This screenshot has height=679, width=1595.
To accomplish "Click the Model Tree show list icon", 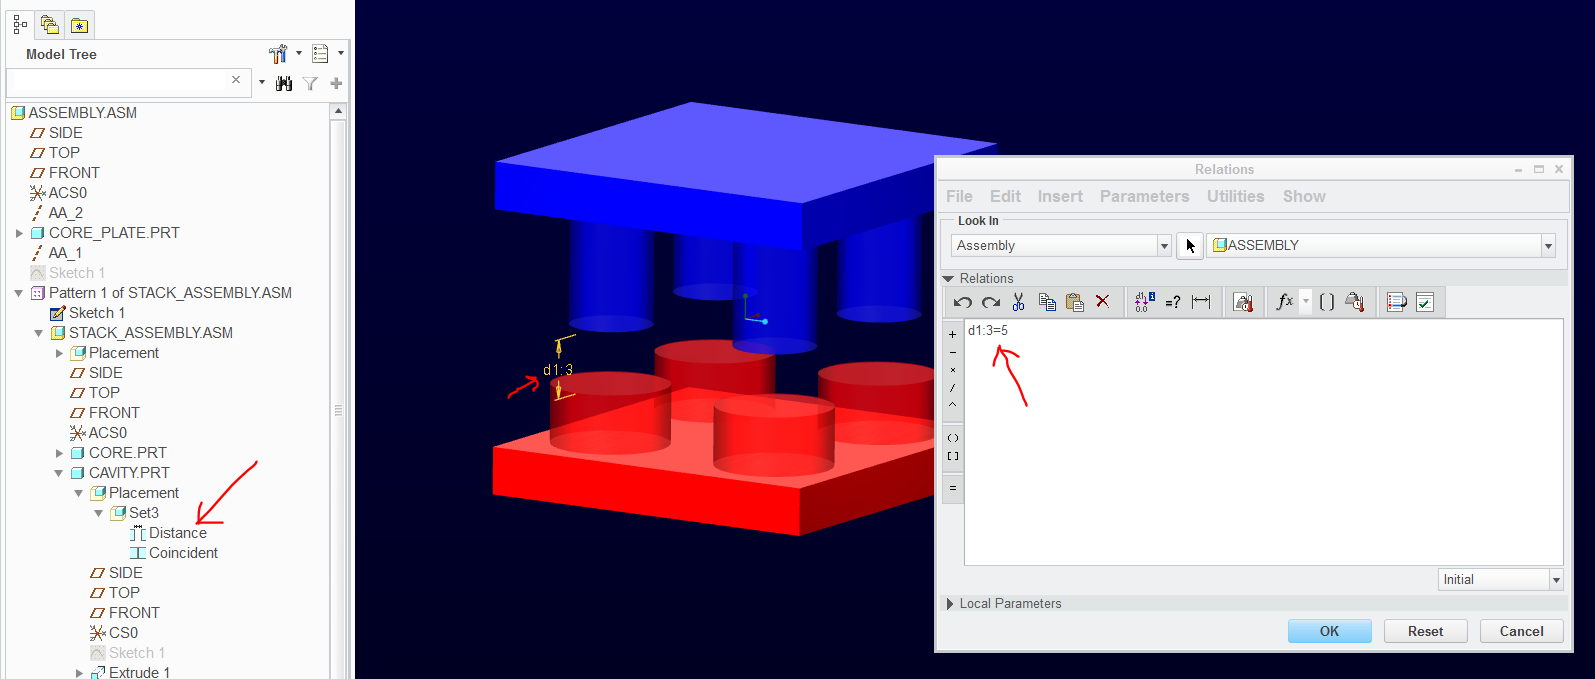I will 320,53.
